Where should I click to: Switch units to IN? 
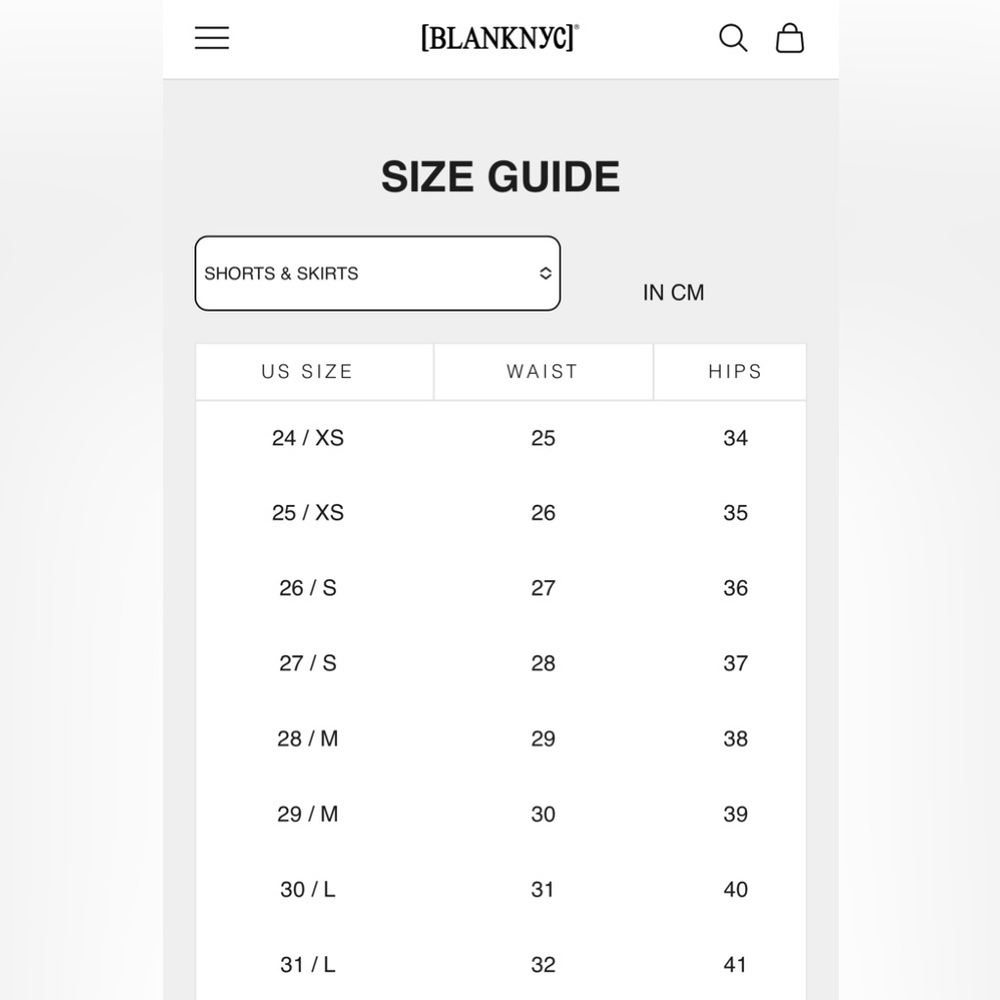click(x=653, y=293)
